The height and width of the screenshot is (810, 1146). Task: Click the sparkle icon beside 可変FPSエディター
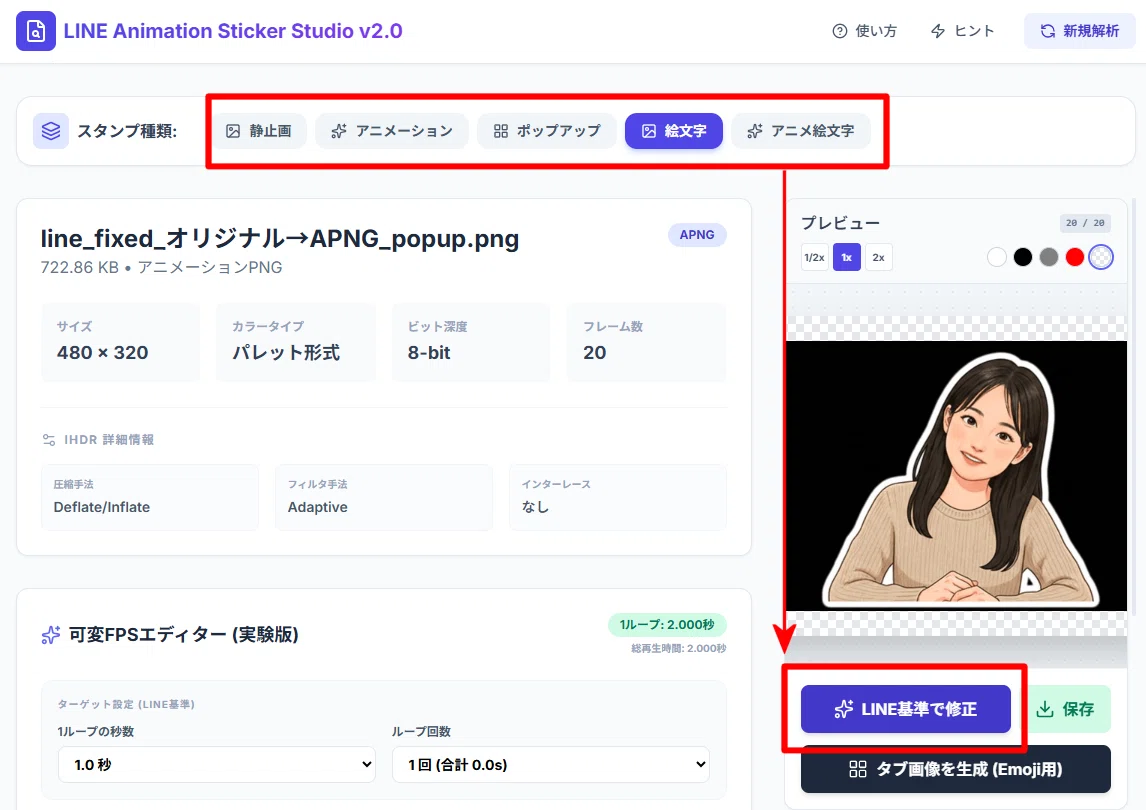(x=50, y=635)
